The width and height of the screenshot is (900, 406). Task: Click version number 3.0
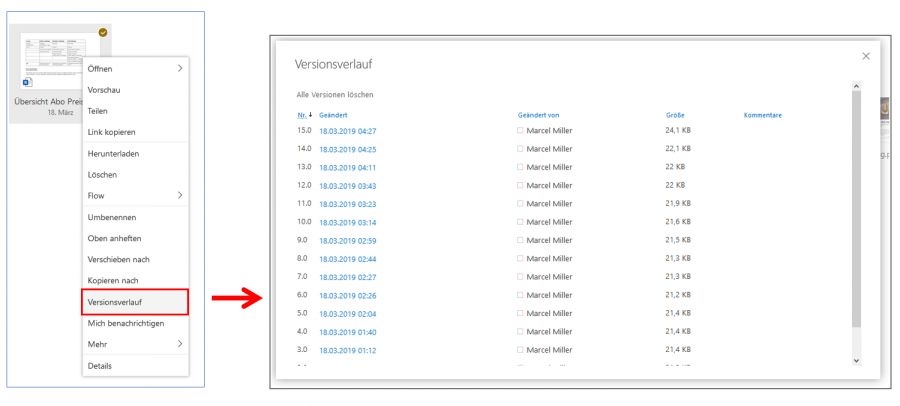[302, 350]
